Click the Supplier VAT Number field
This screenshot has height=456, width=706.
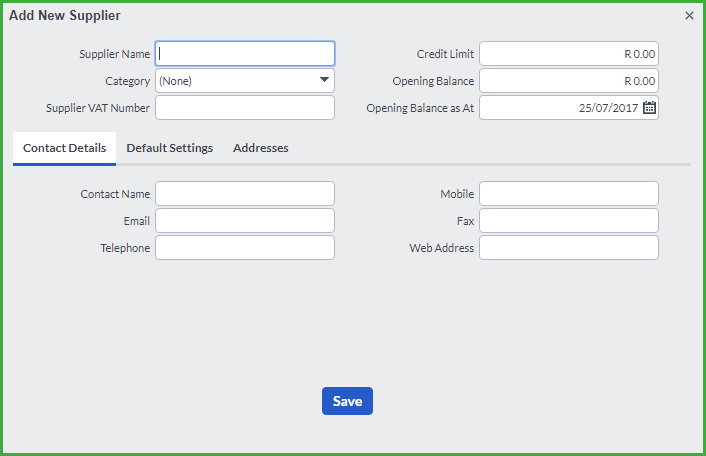245,108
